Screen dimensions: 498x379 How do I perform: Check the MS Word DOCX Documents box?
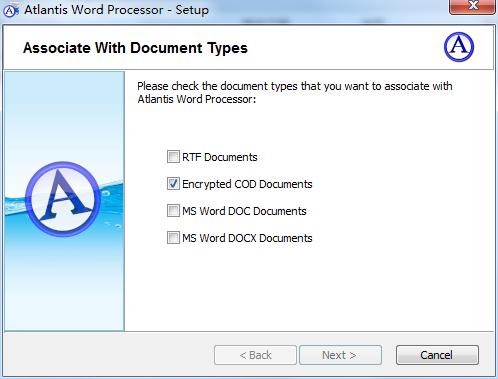(x=173, y=237)
